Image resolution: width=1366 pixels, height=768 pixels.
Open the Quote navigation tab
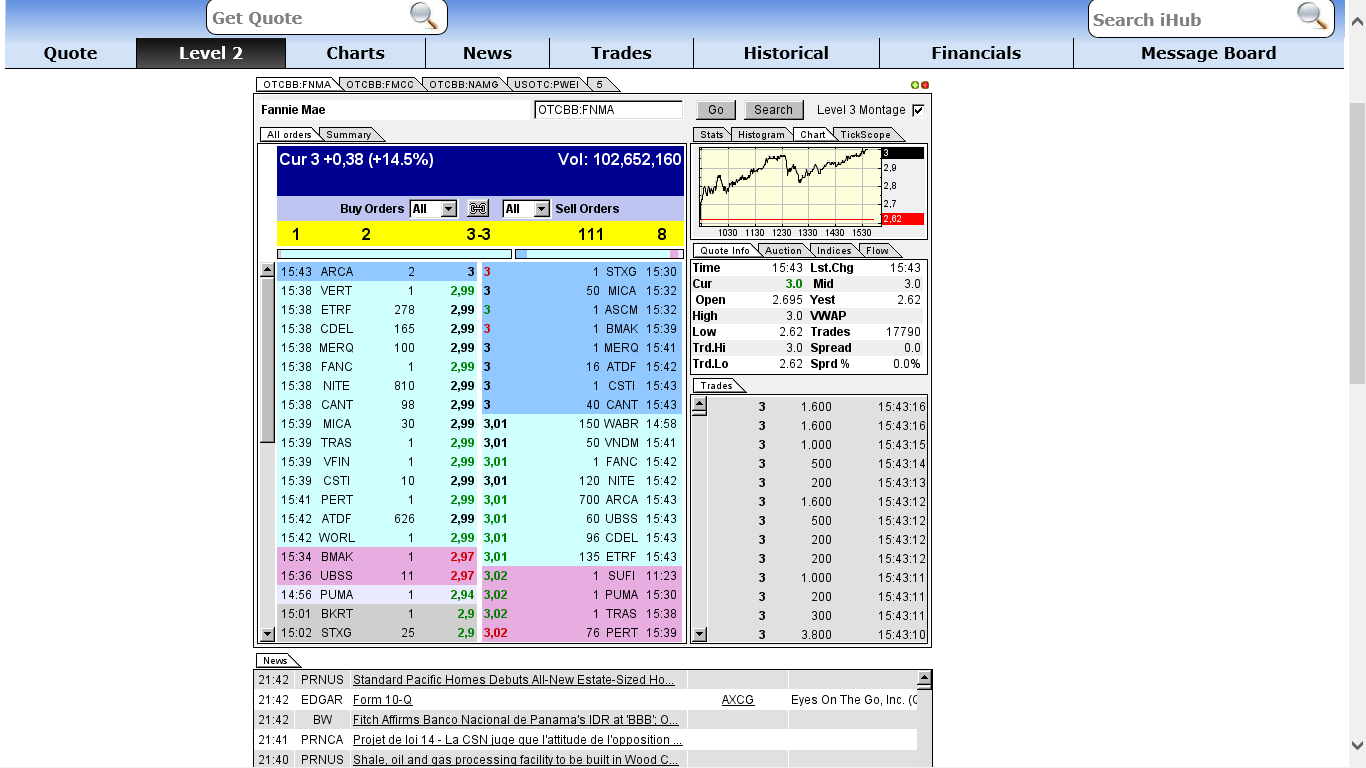[70, 53]
